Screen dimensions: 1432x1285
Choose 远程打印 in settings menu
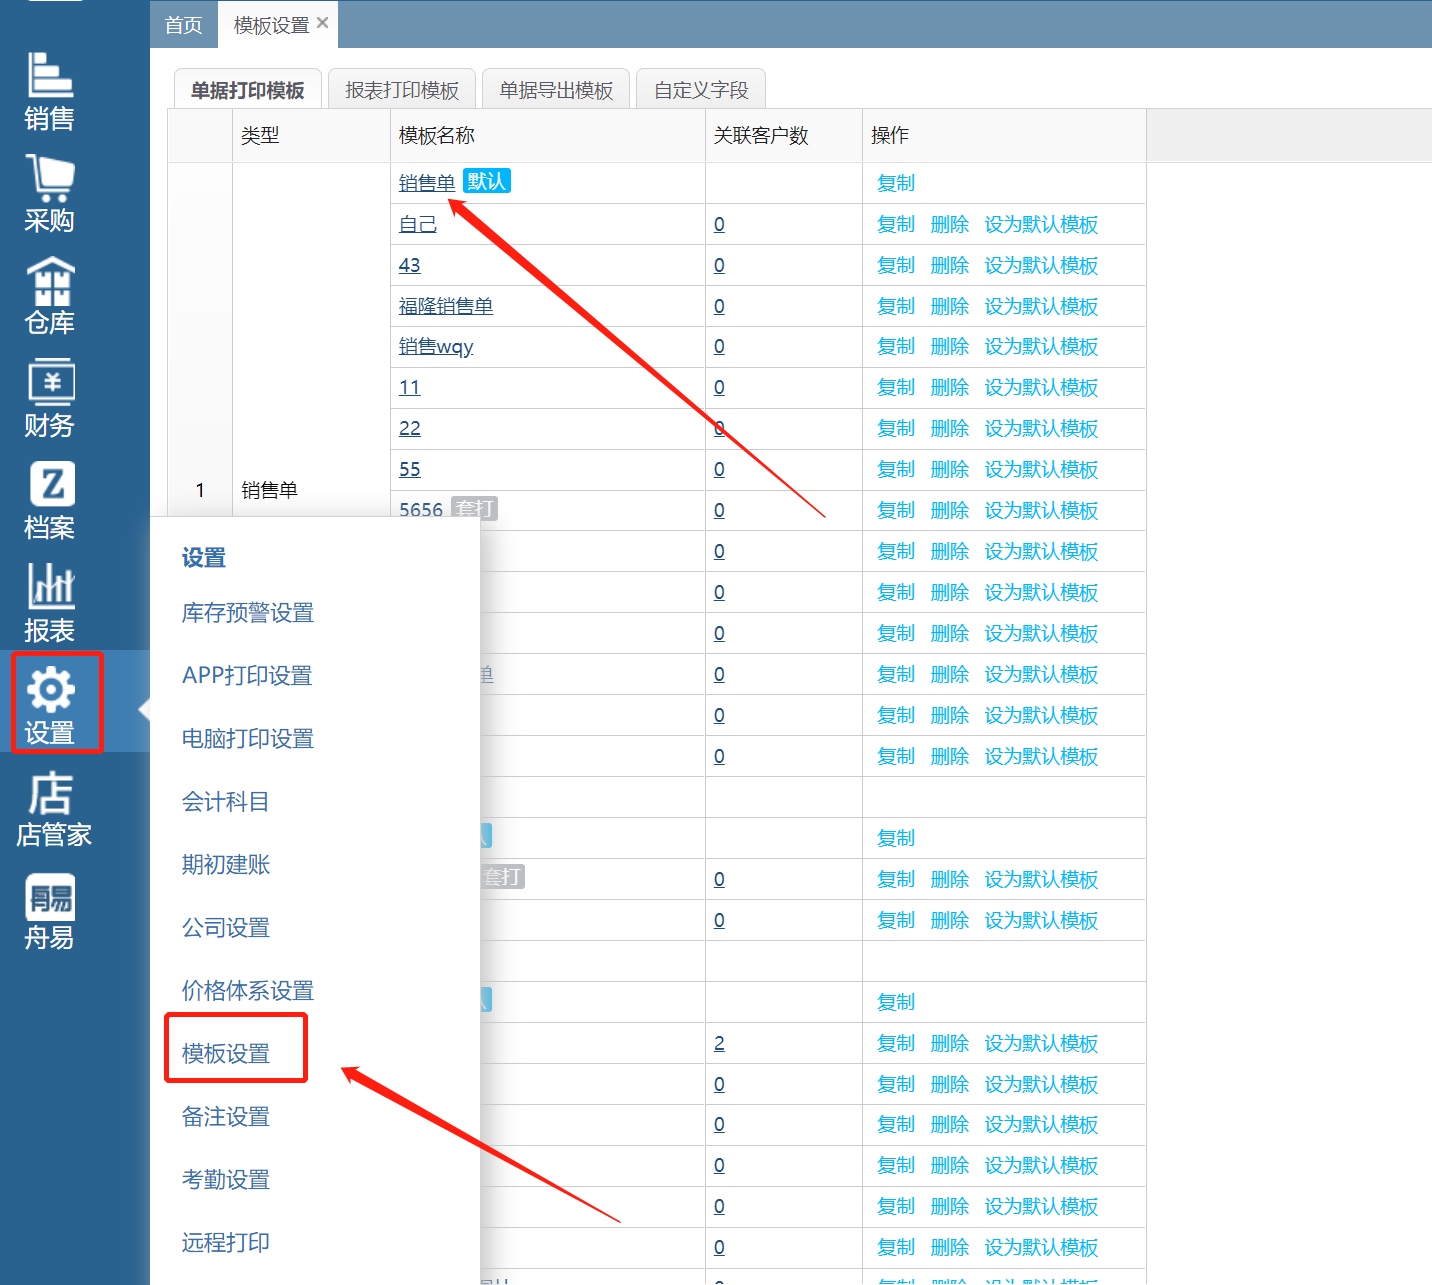(225, 1243)
